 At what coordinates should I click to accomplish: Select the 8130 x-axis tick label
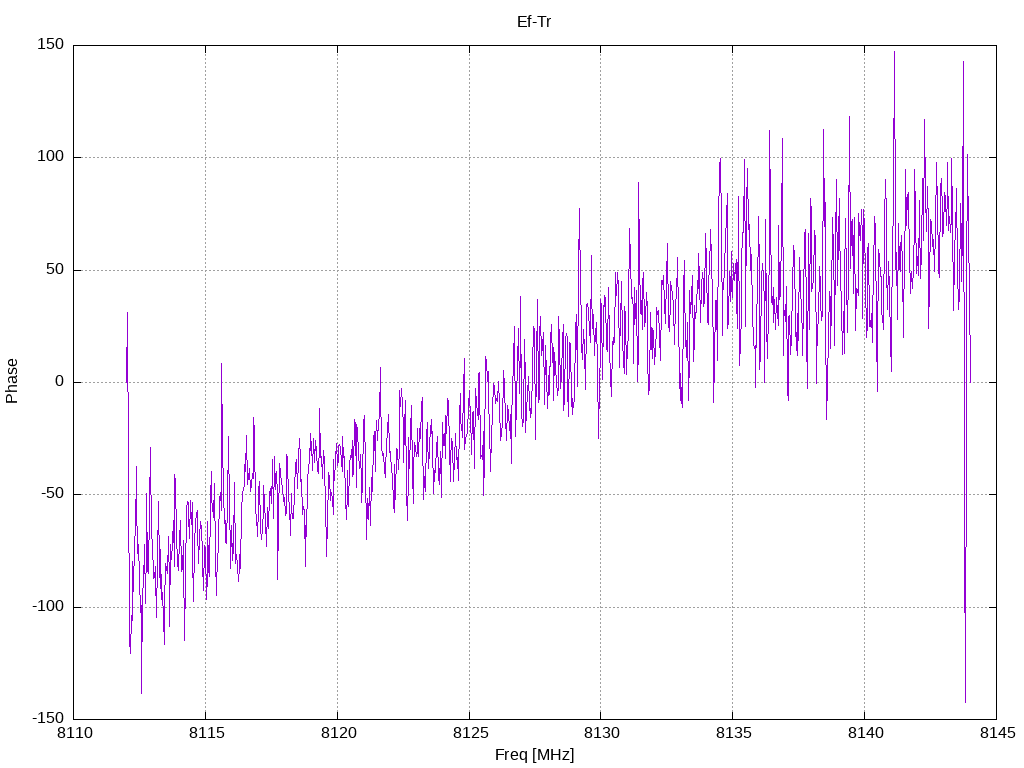pos(601,733)
